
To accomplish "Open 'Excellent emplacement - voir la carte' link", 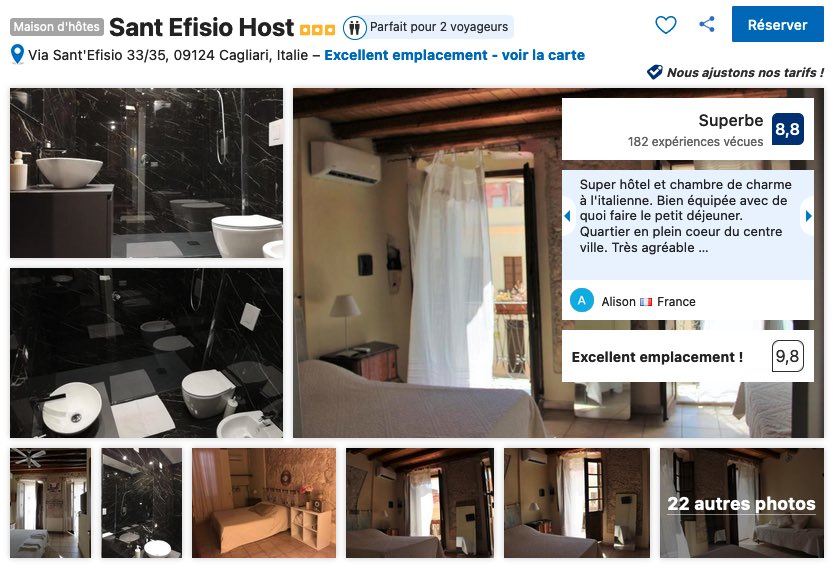I will (x=454, y=55).
